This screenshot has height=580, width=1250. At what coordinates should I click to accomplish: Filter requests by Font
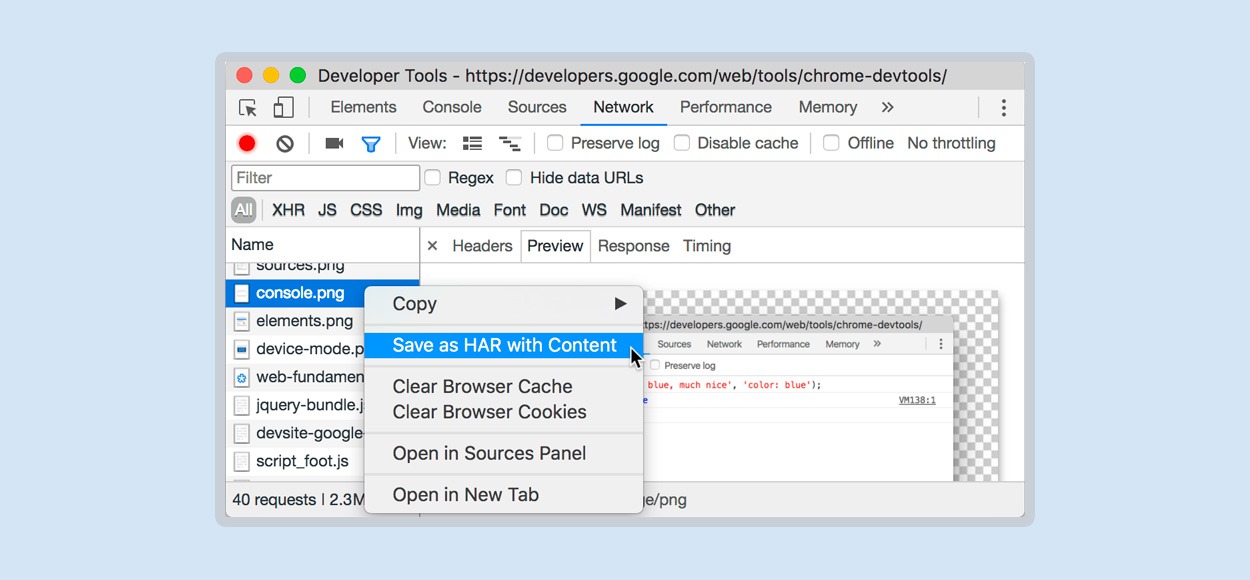509,210
